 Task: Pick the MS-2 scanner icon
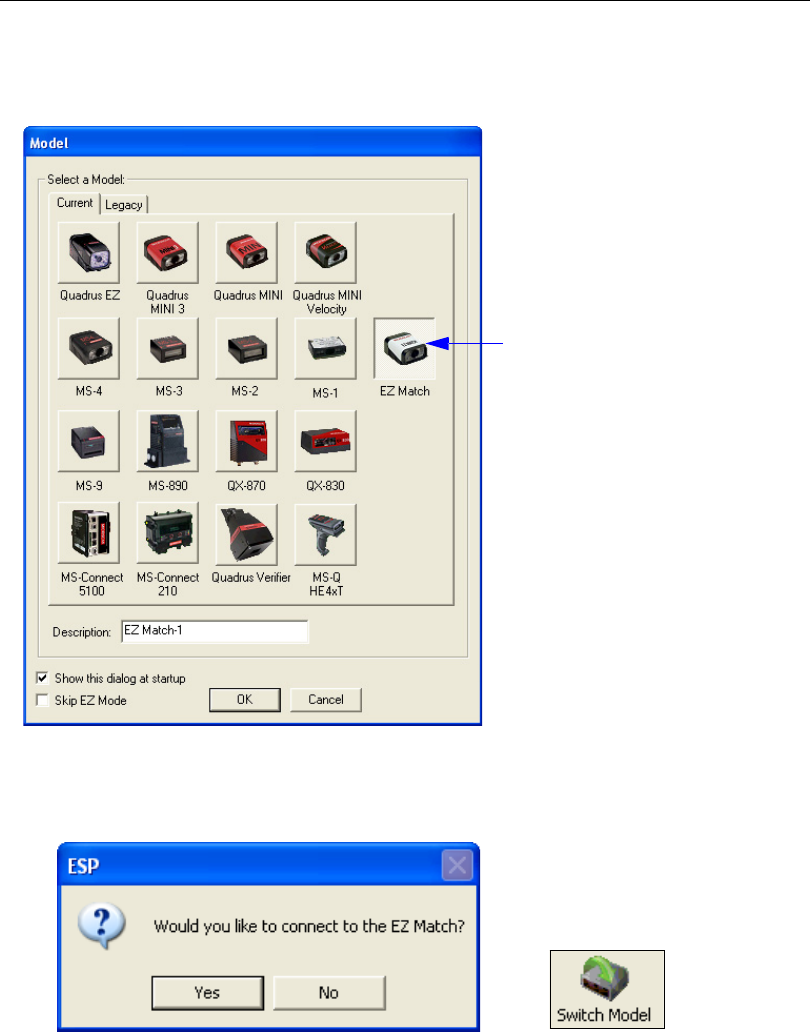[247, 349]
